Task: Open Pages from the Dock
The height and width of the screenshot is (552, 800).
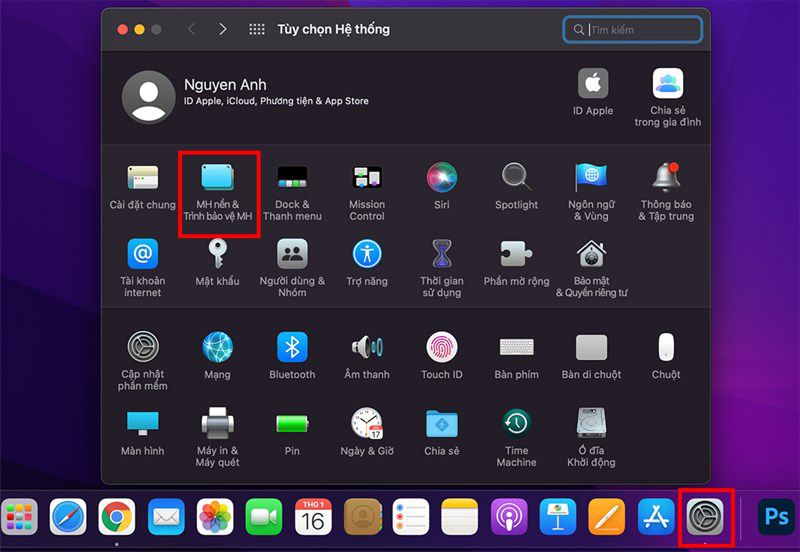Action: pyautogui.click(x=607, y=517)
